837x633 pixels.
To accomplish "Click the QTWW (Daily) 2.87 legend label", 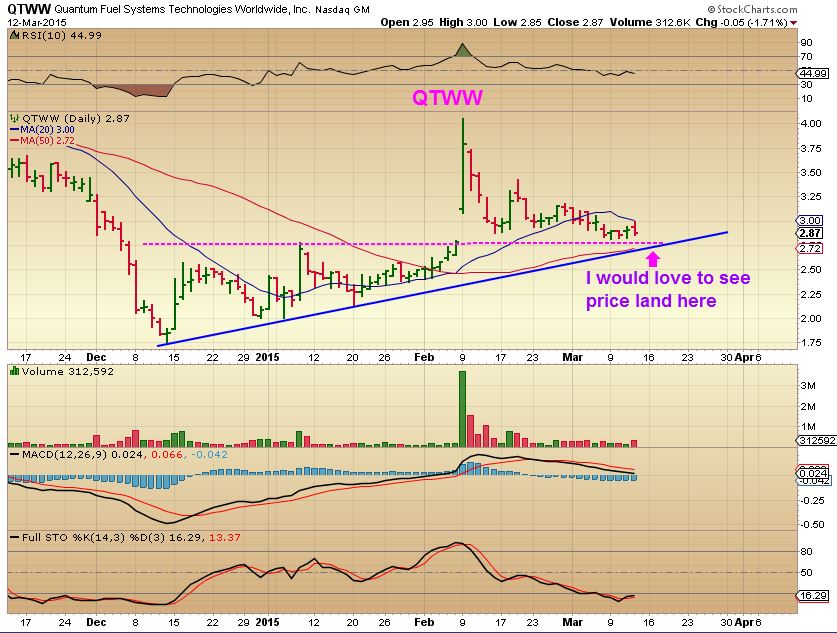I will coord(75,118).
